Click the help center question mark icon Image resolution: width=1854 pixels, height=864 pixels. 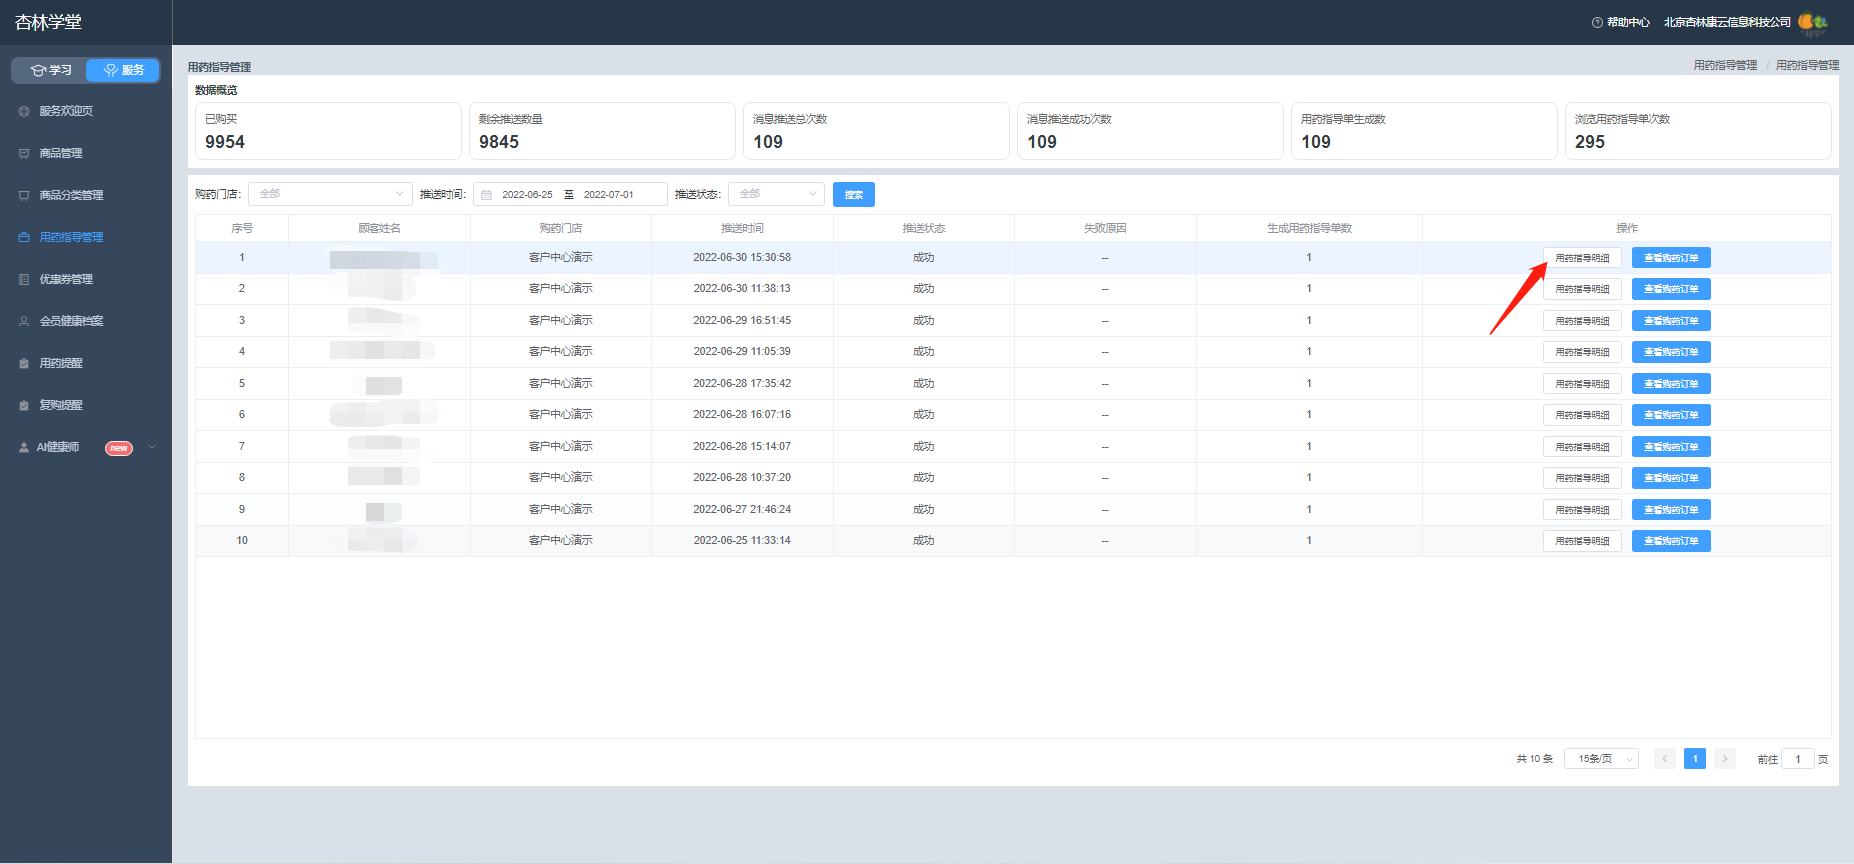[1597, 22]
